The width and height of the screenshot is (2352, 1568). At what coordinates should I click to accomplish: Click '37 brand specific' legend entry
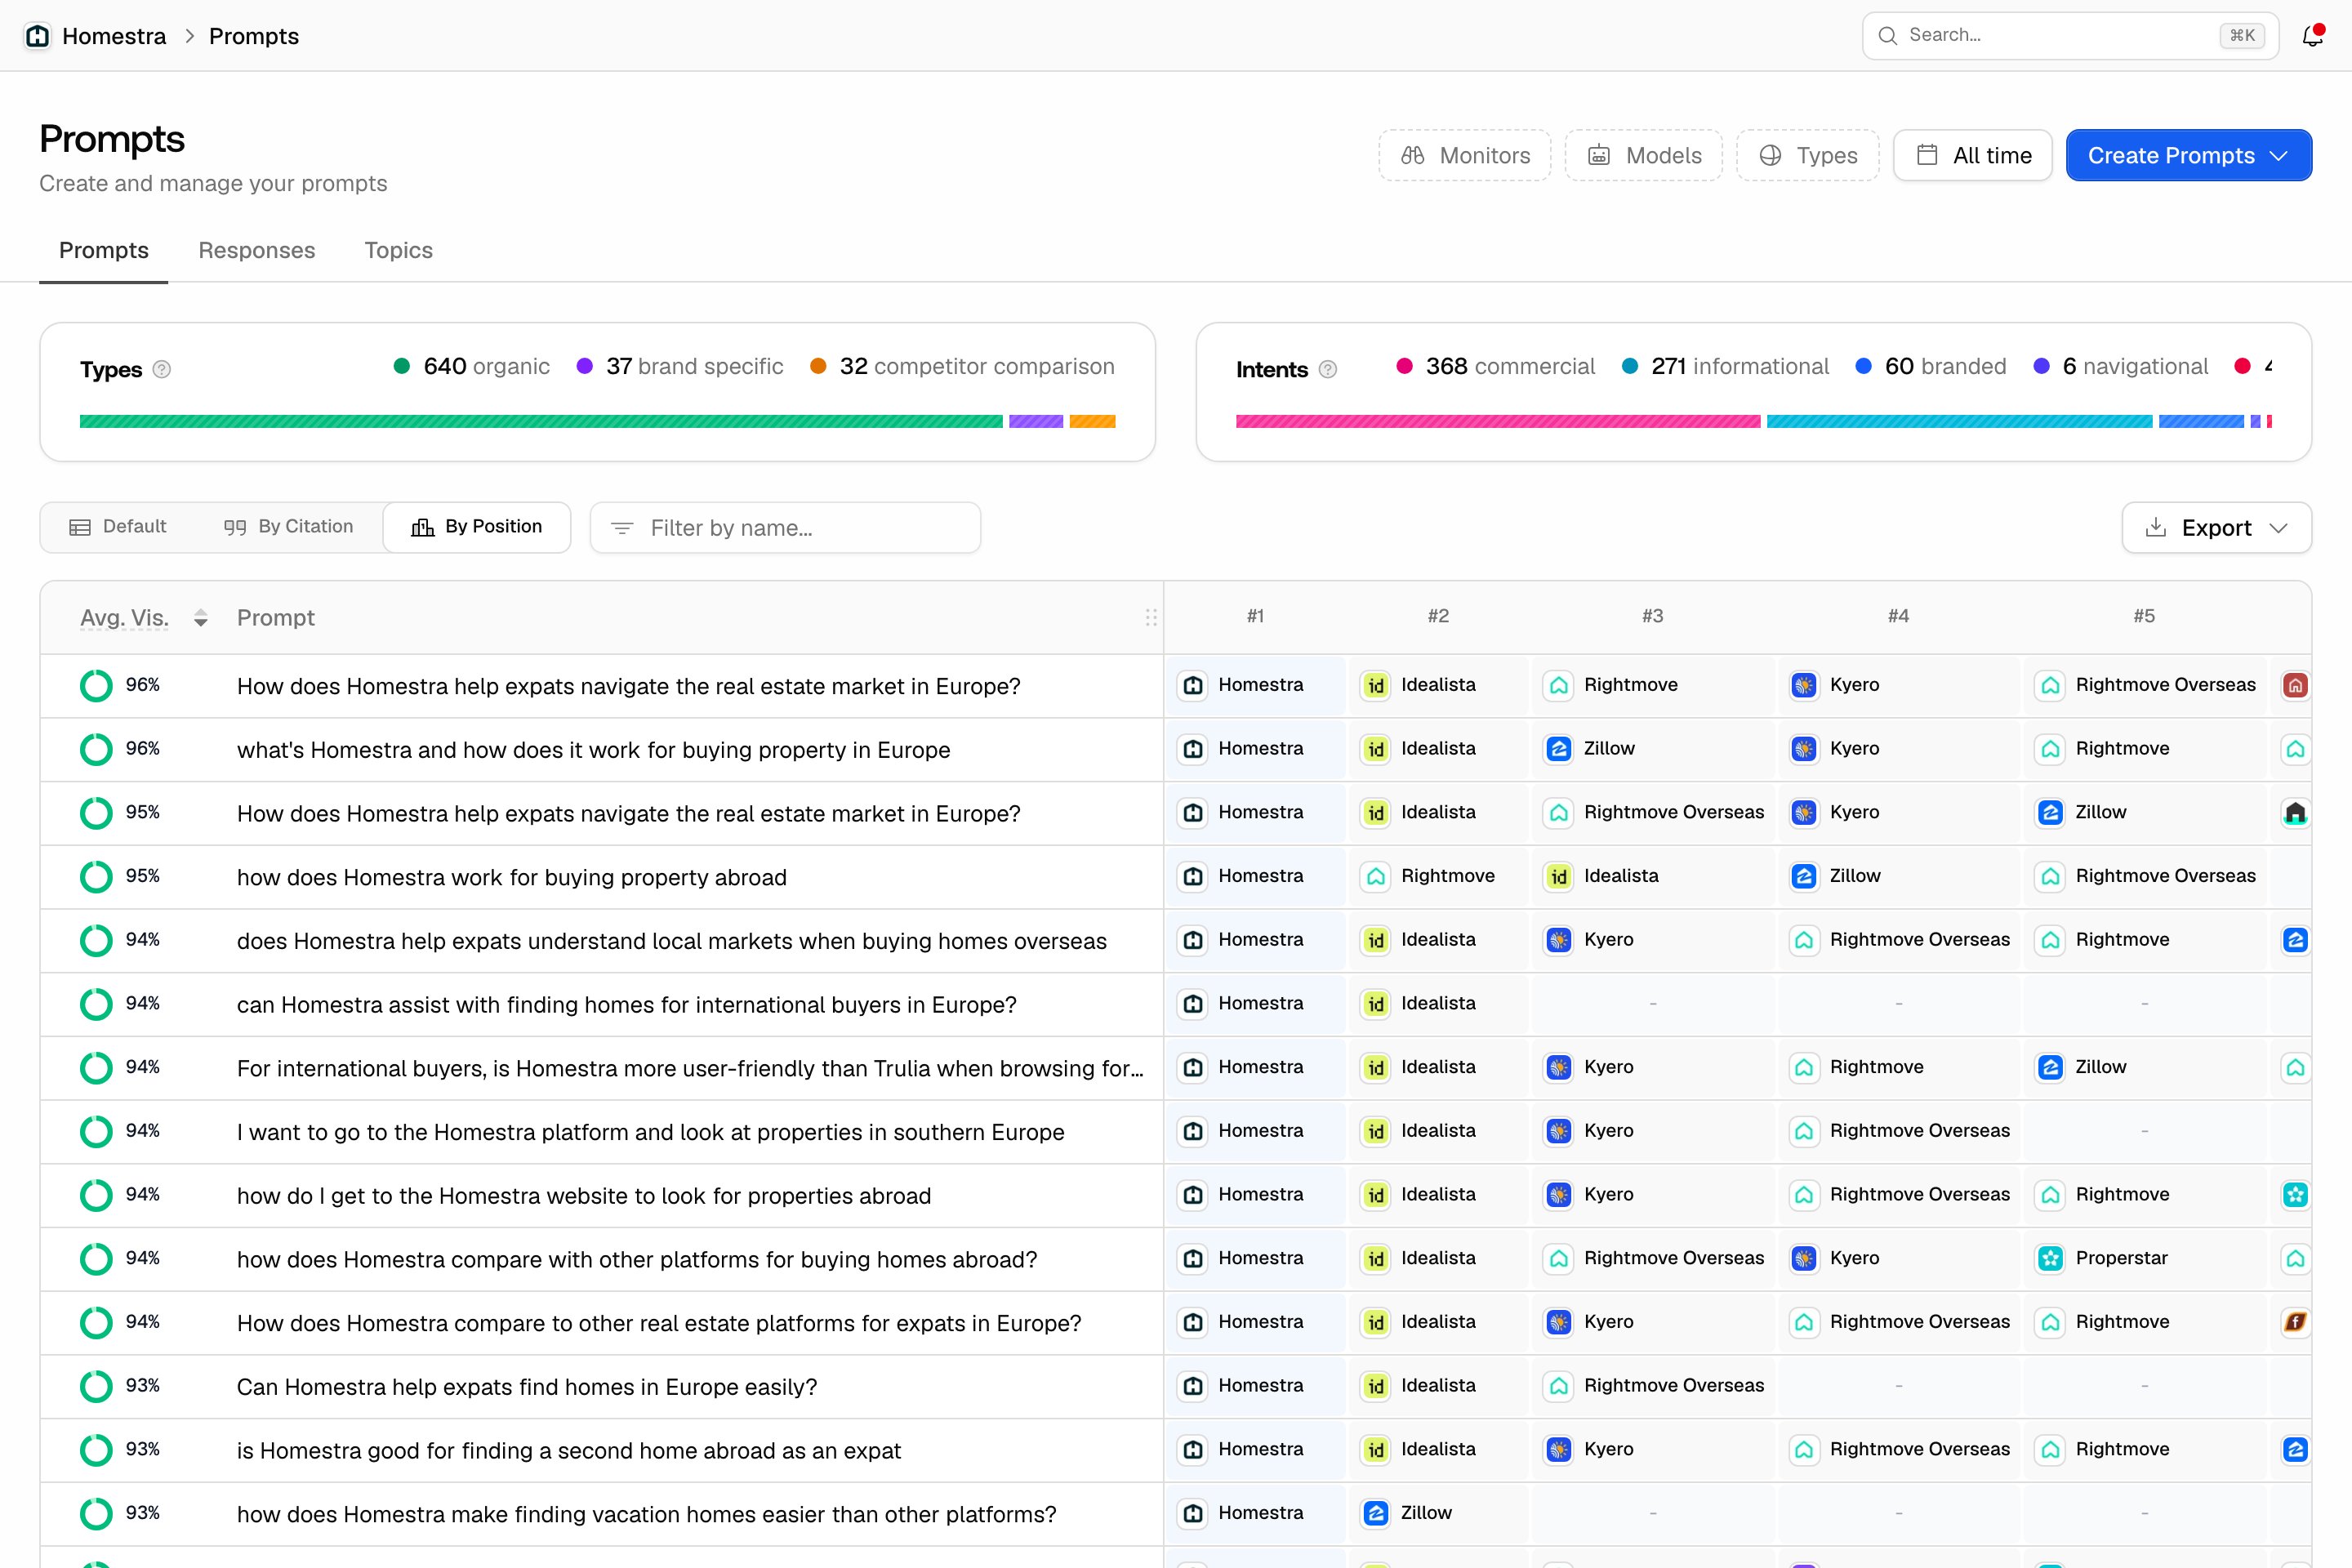680,366
